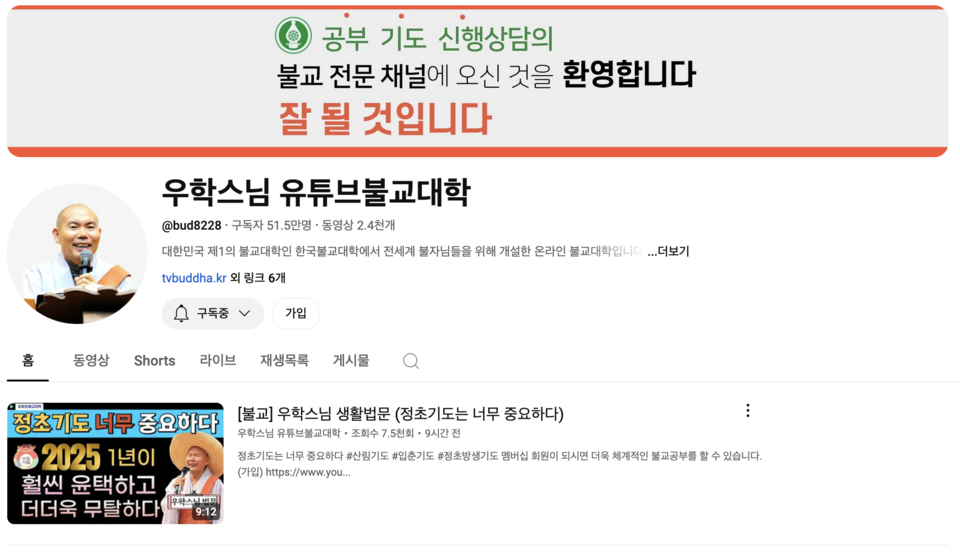Click the channel banner image
This screenshot has width=960, height=557.
click(x=478, y=81)
